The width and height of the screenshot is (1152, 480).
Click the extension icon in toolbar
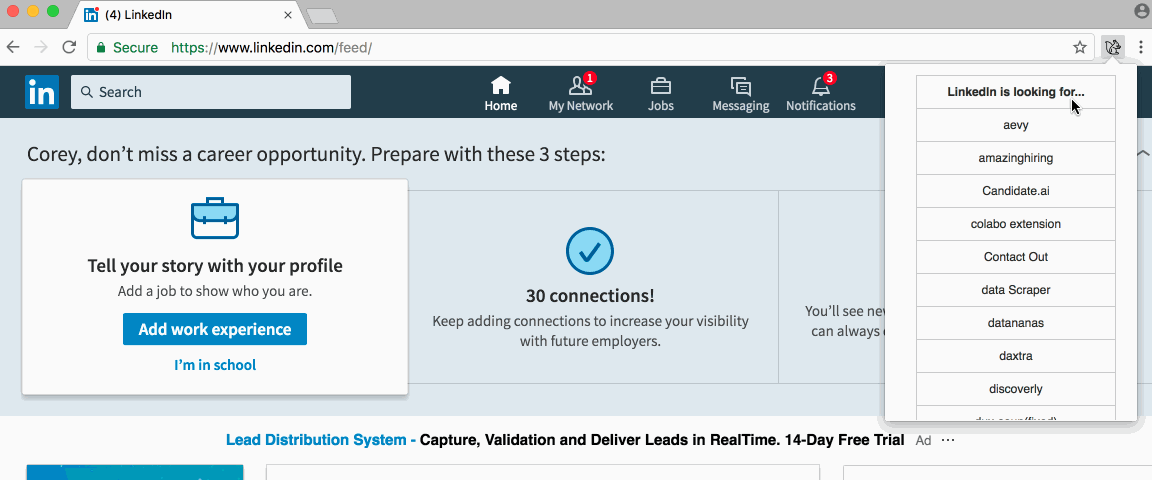point(1113,48)
